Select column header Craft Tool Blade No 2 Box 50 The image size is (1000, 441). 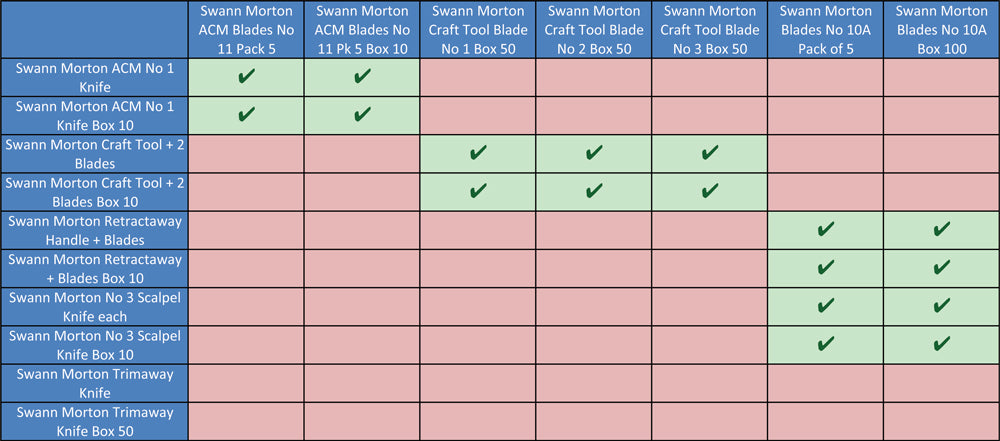[x=594, y=29]
